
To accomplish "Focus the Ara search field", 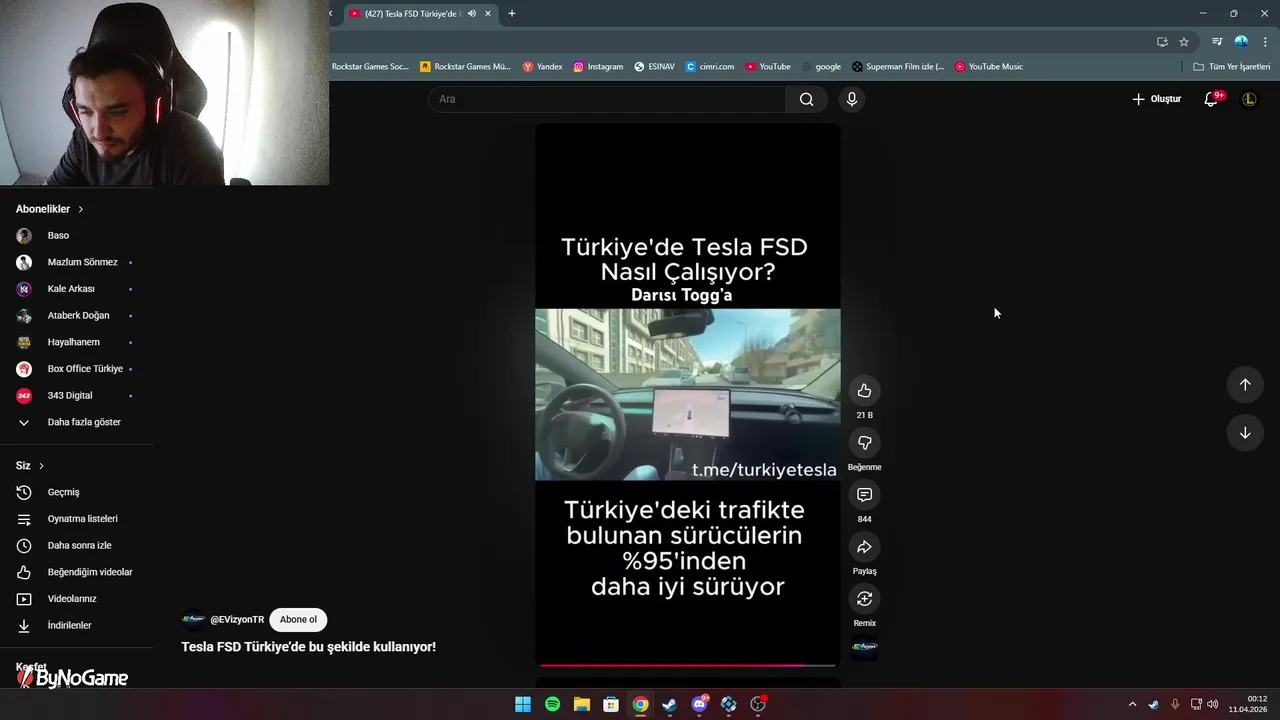I will 607,99.
